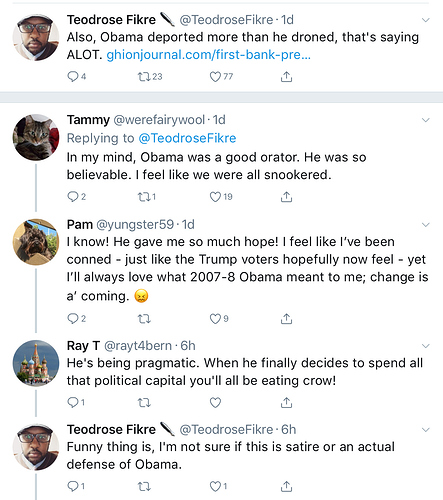
Task: Like Ray T's pragmatic tweet
Action: 215,403
